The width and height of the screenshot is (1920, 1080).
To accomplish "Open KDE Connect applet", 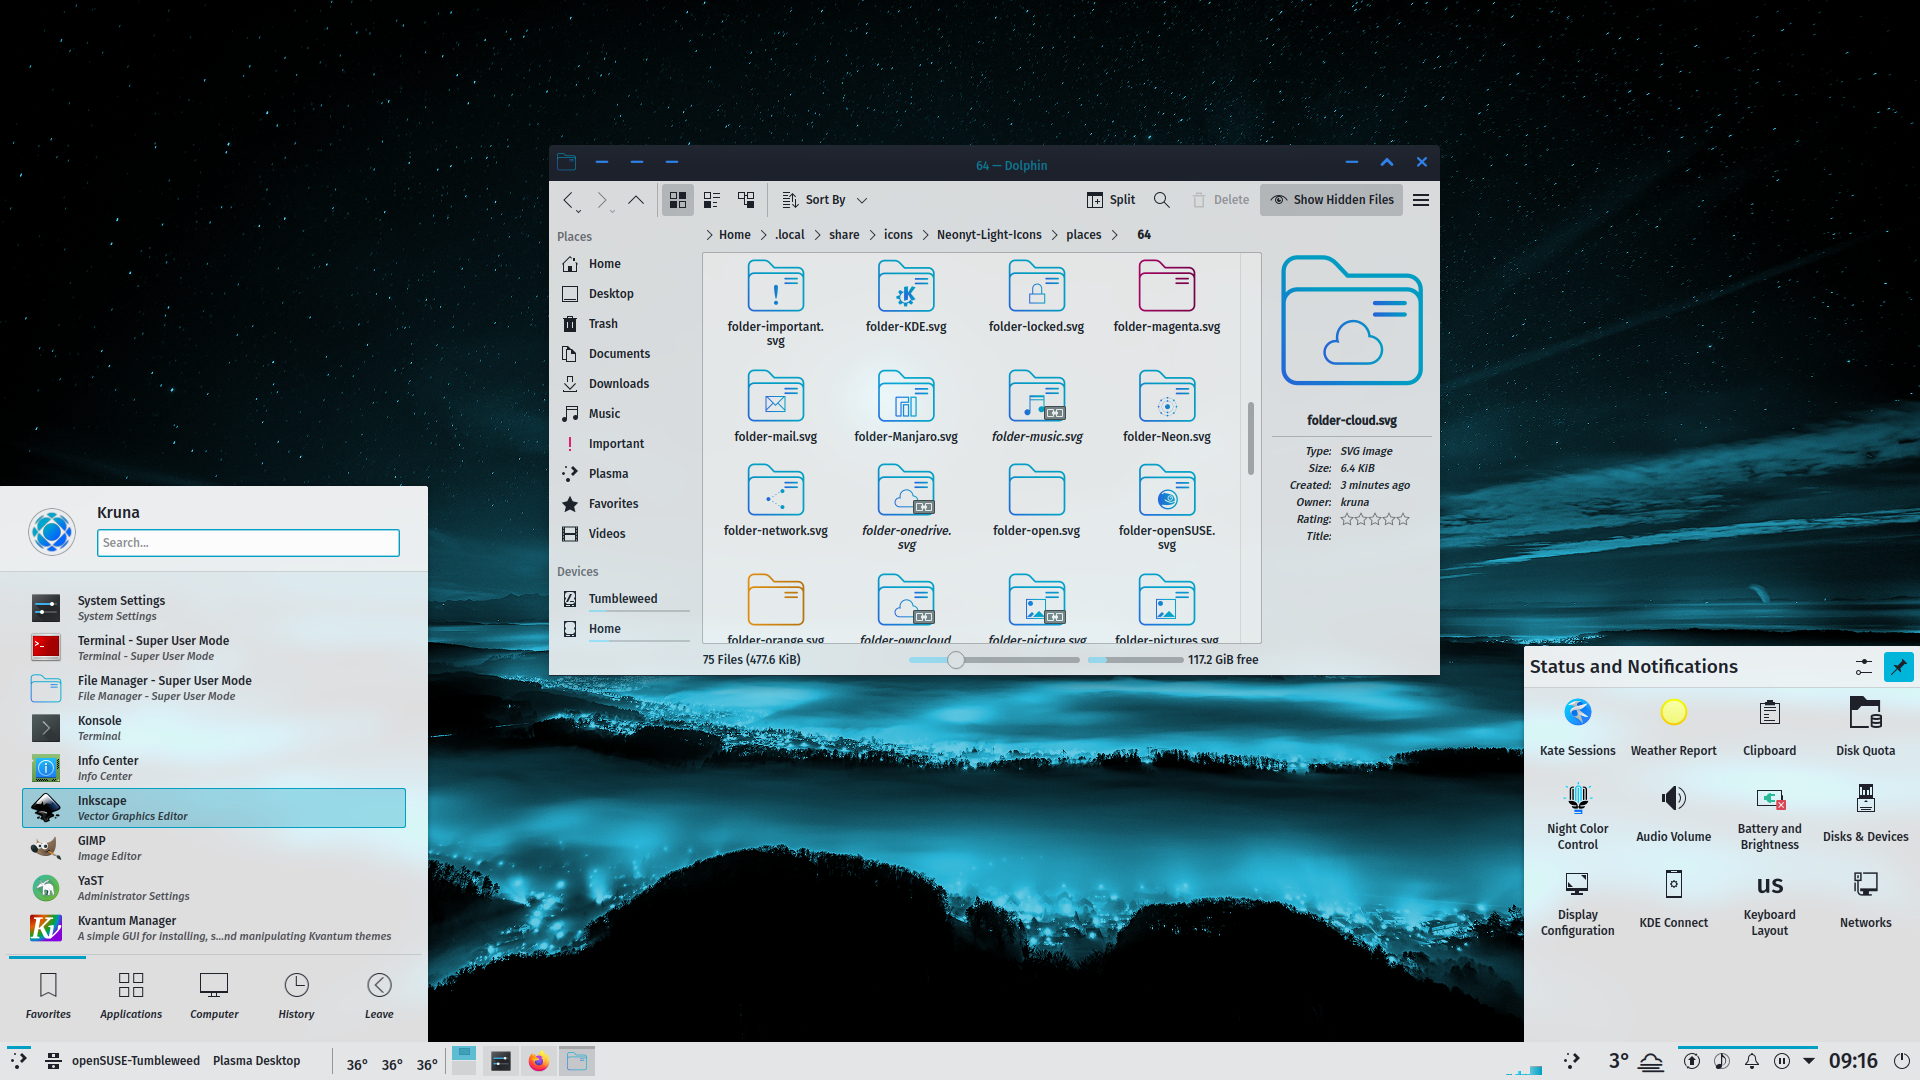I will pyautogui.click(x=1674, y=899).
